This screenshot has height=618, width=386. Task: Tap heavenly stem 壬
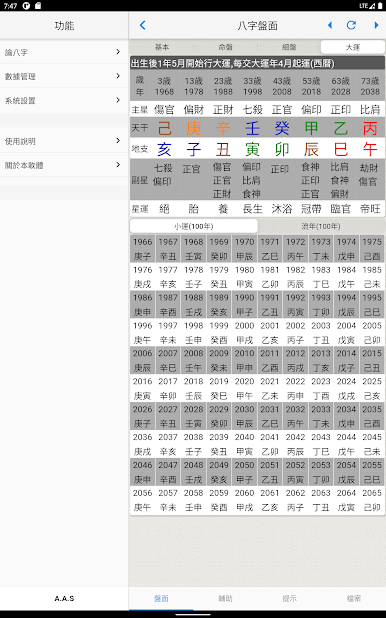pos(252,128)
